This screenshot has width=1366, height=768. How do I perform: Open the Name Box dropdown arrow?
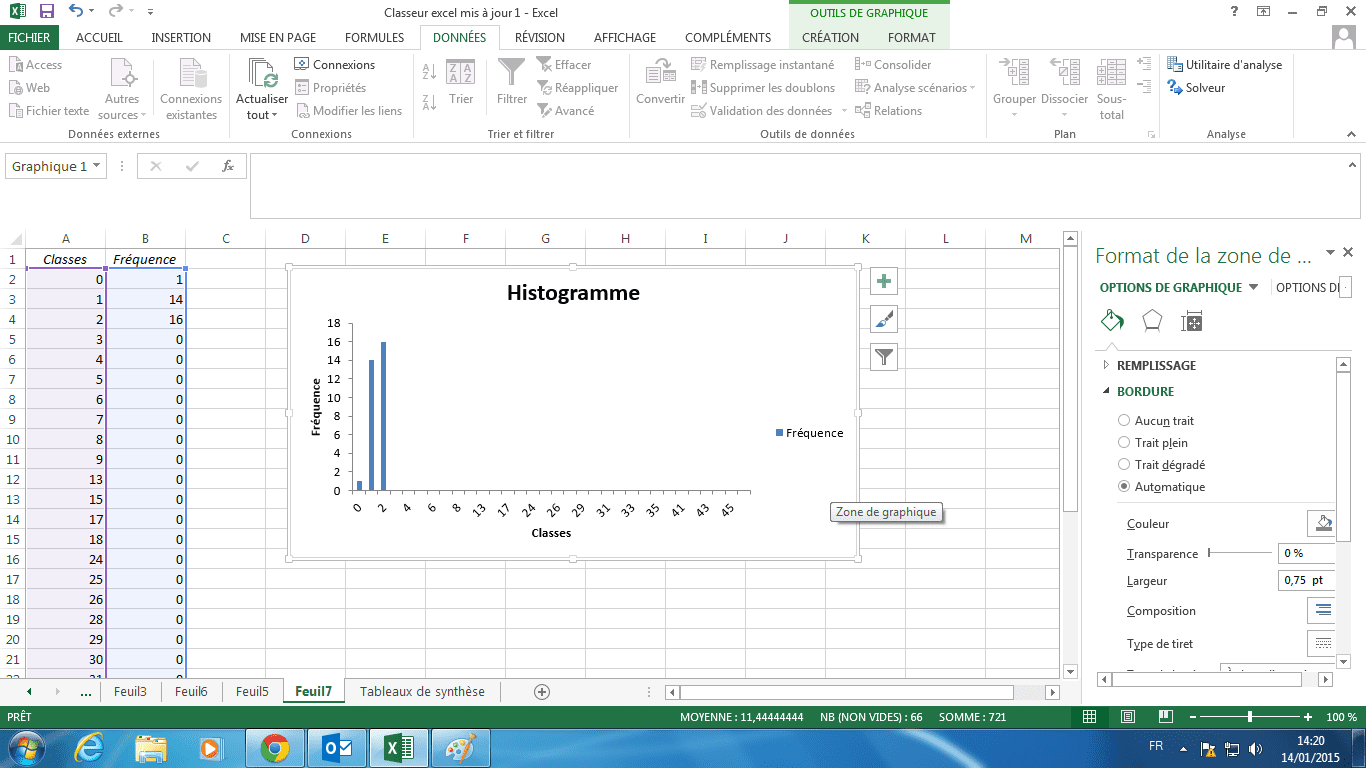(x=97, y=167)
